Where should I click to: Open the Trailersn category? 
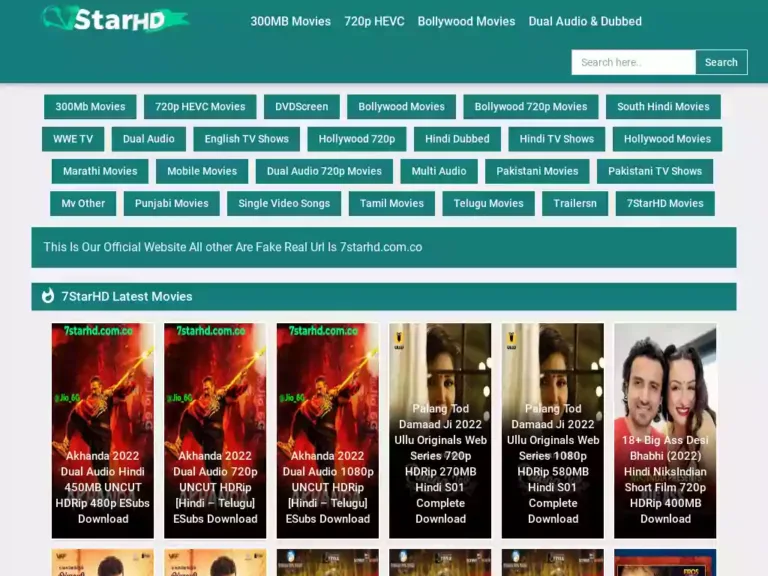pyautogui.click(x=575, y=204)
